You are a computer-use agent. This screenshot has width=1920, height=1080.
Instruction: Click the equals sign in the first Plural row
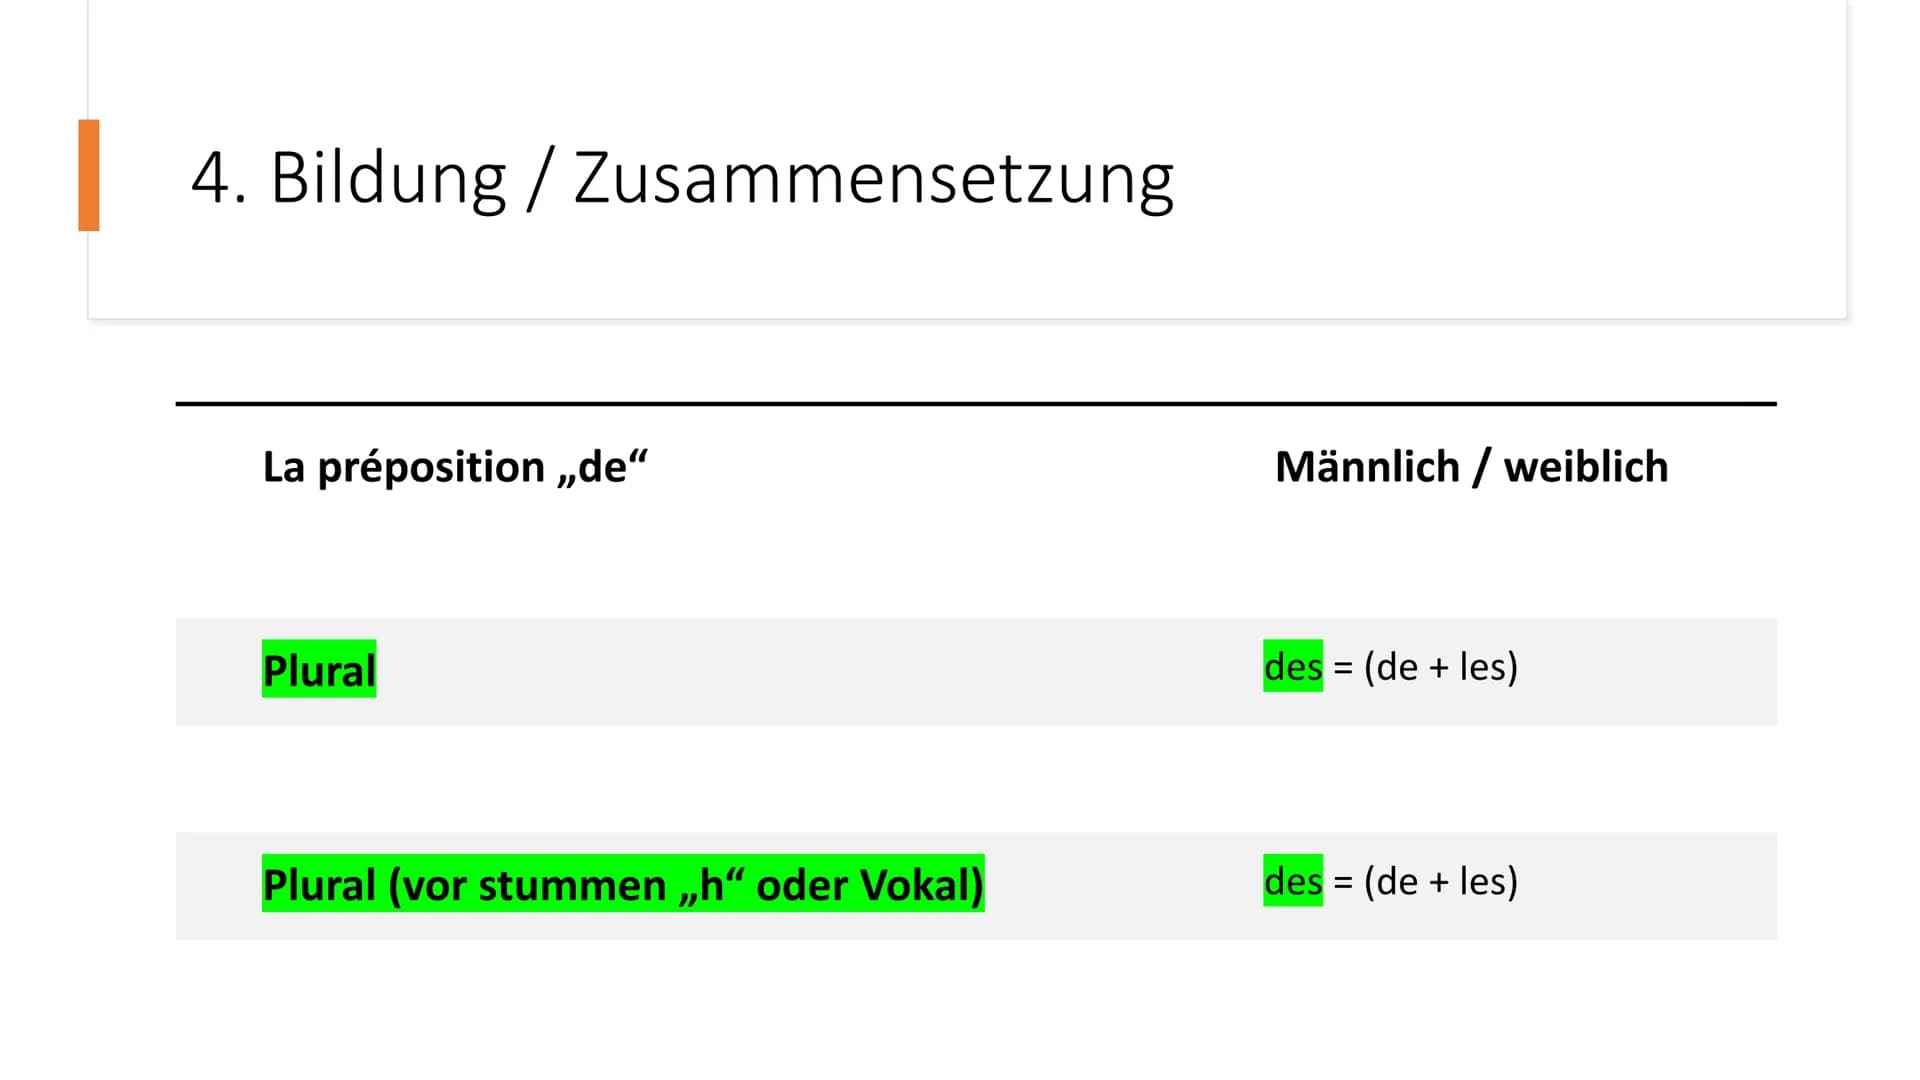[1343, 668]
